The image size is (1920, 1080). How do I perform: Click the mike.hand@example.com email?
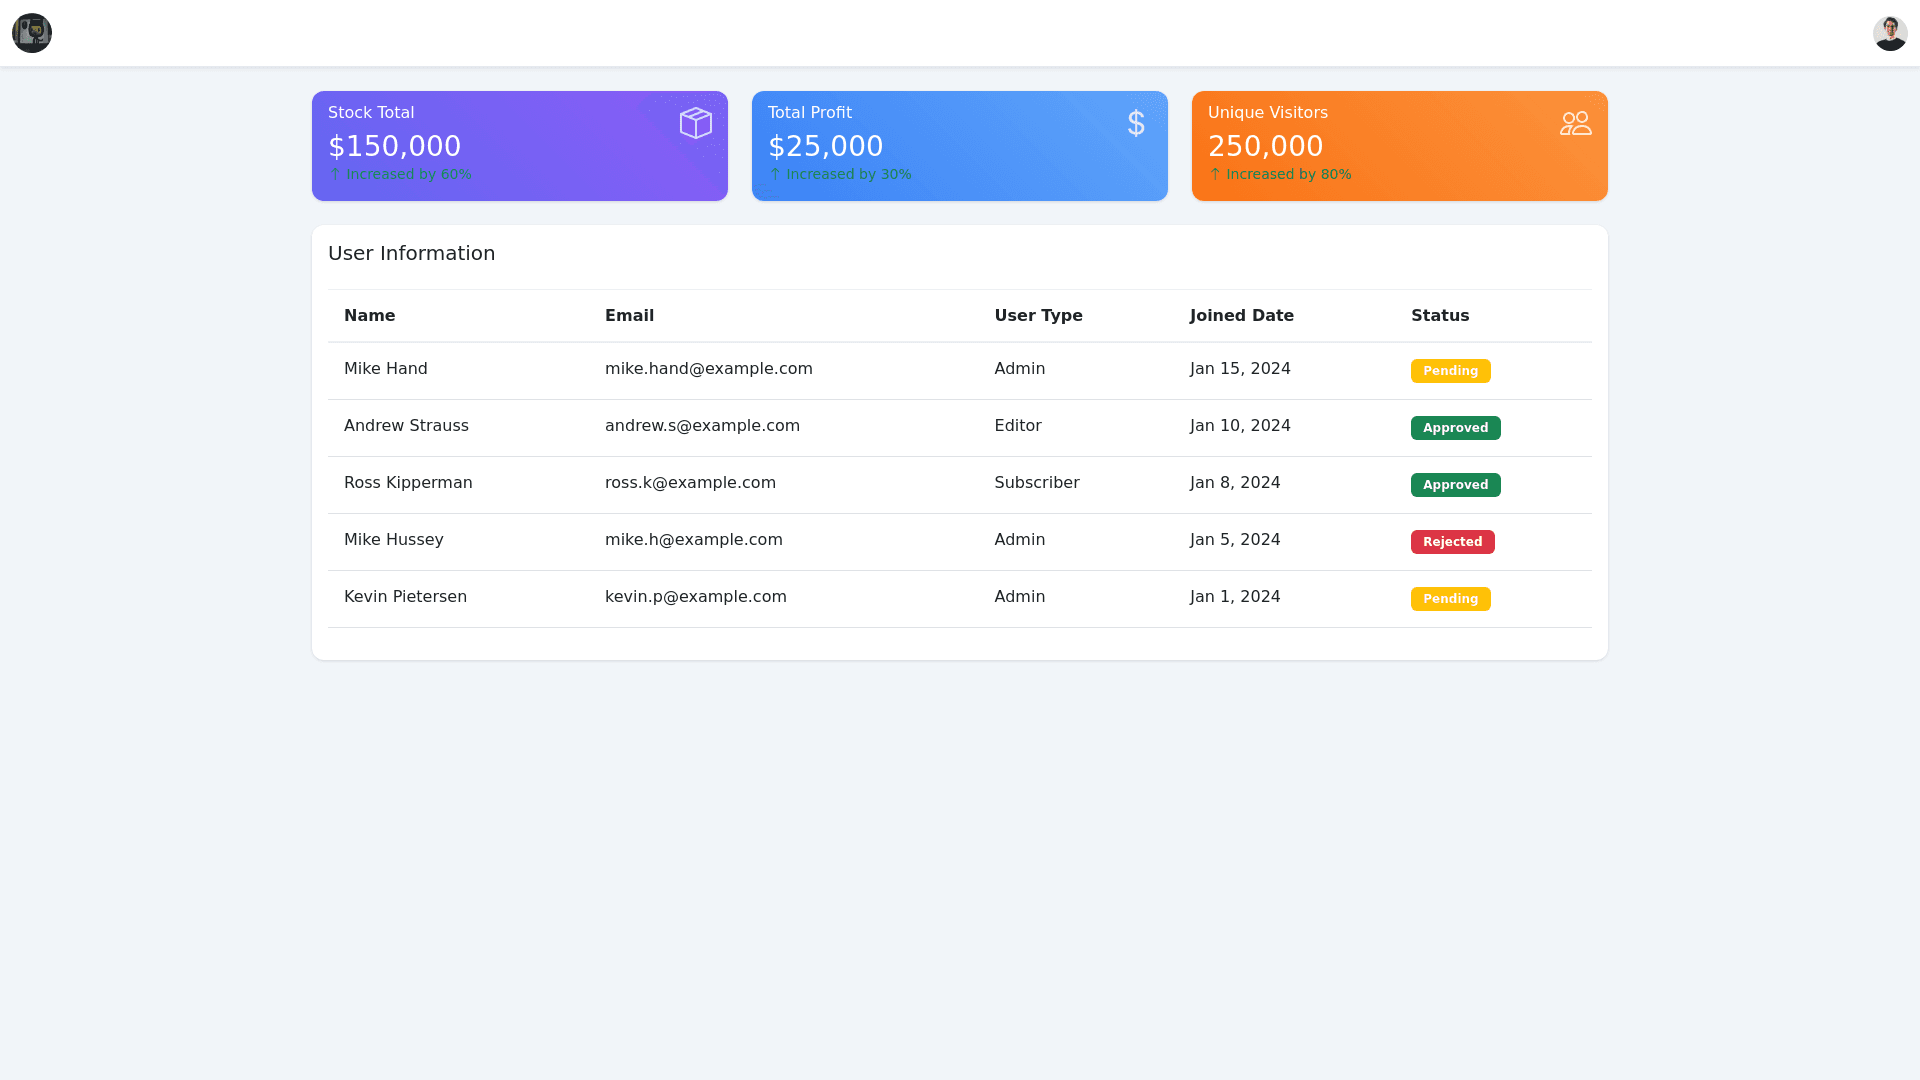(708, 369)
